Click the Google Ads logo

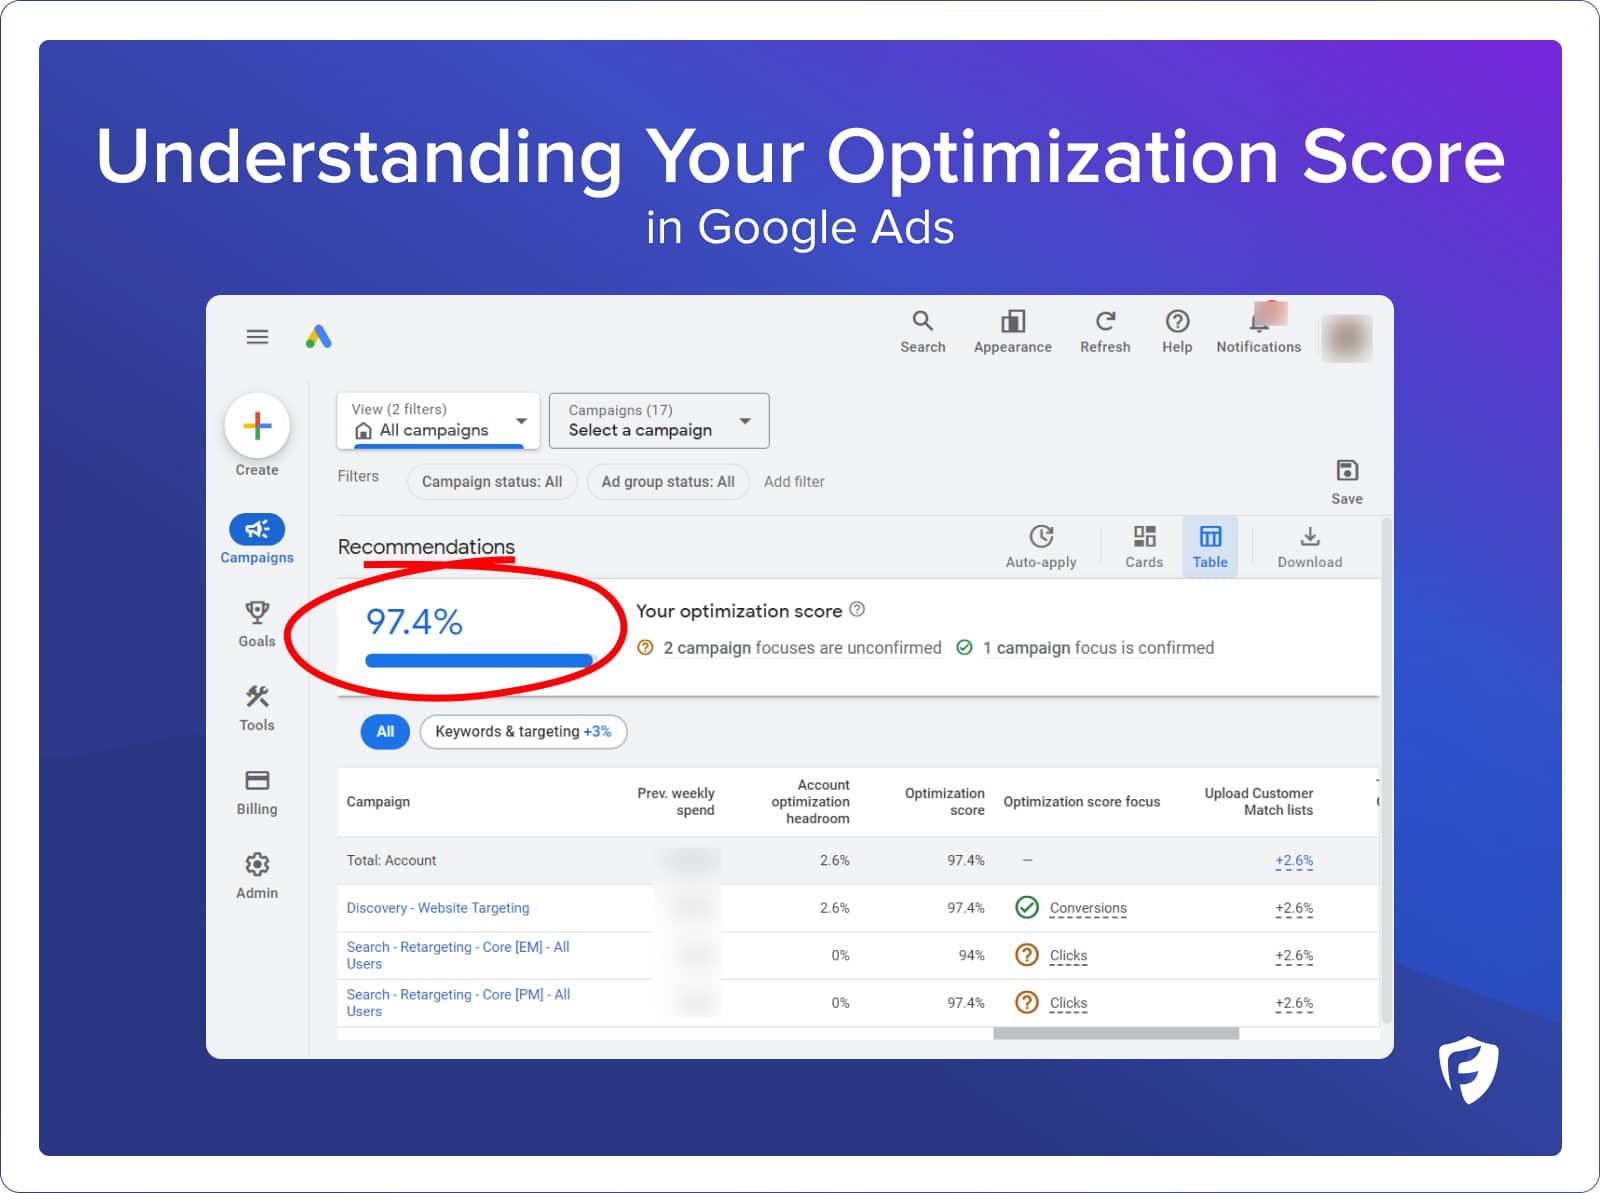(x=318, y=337)
